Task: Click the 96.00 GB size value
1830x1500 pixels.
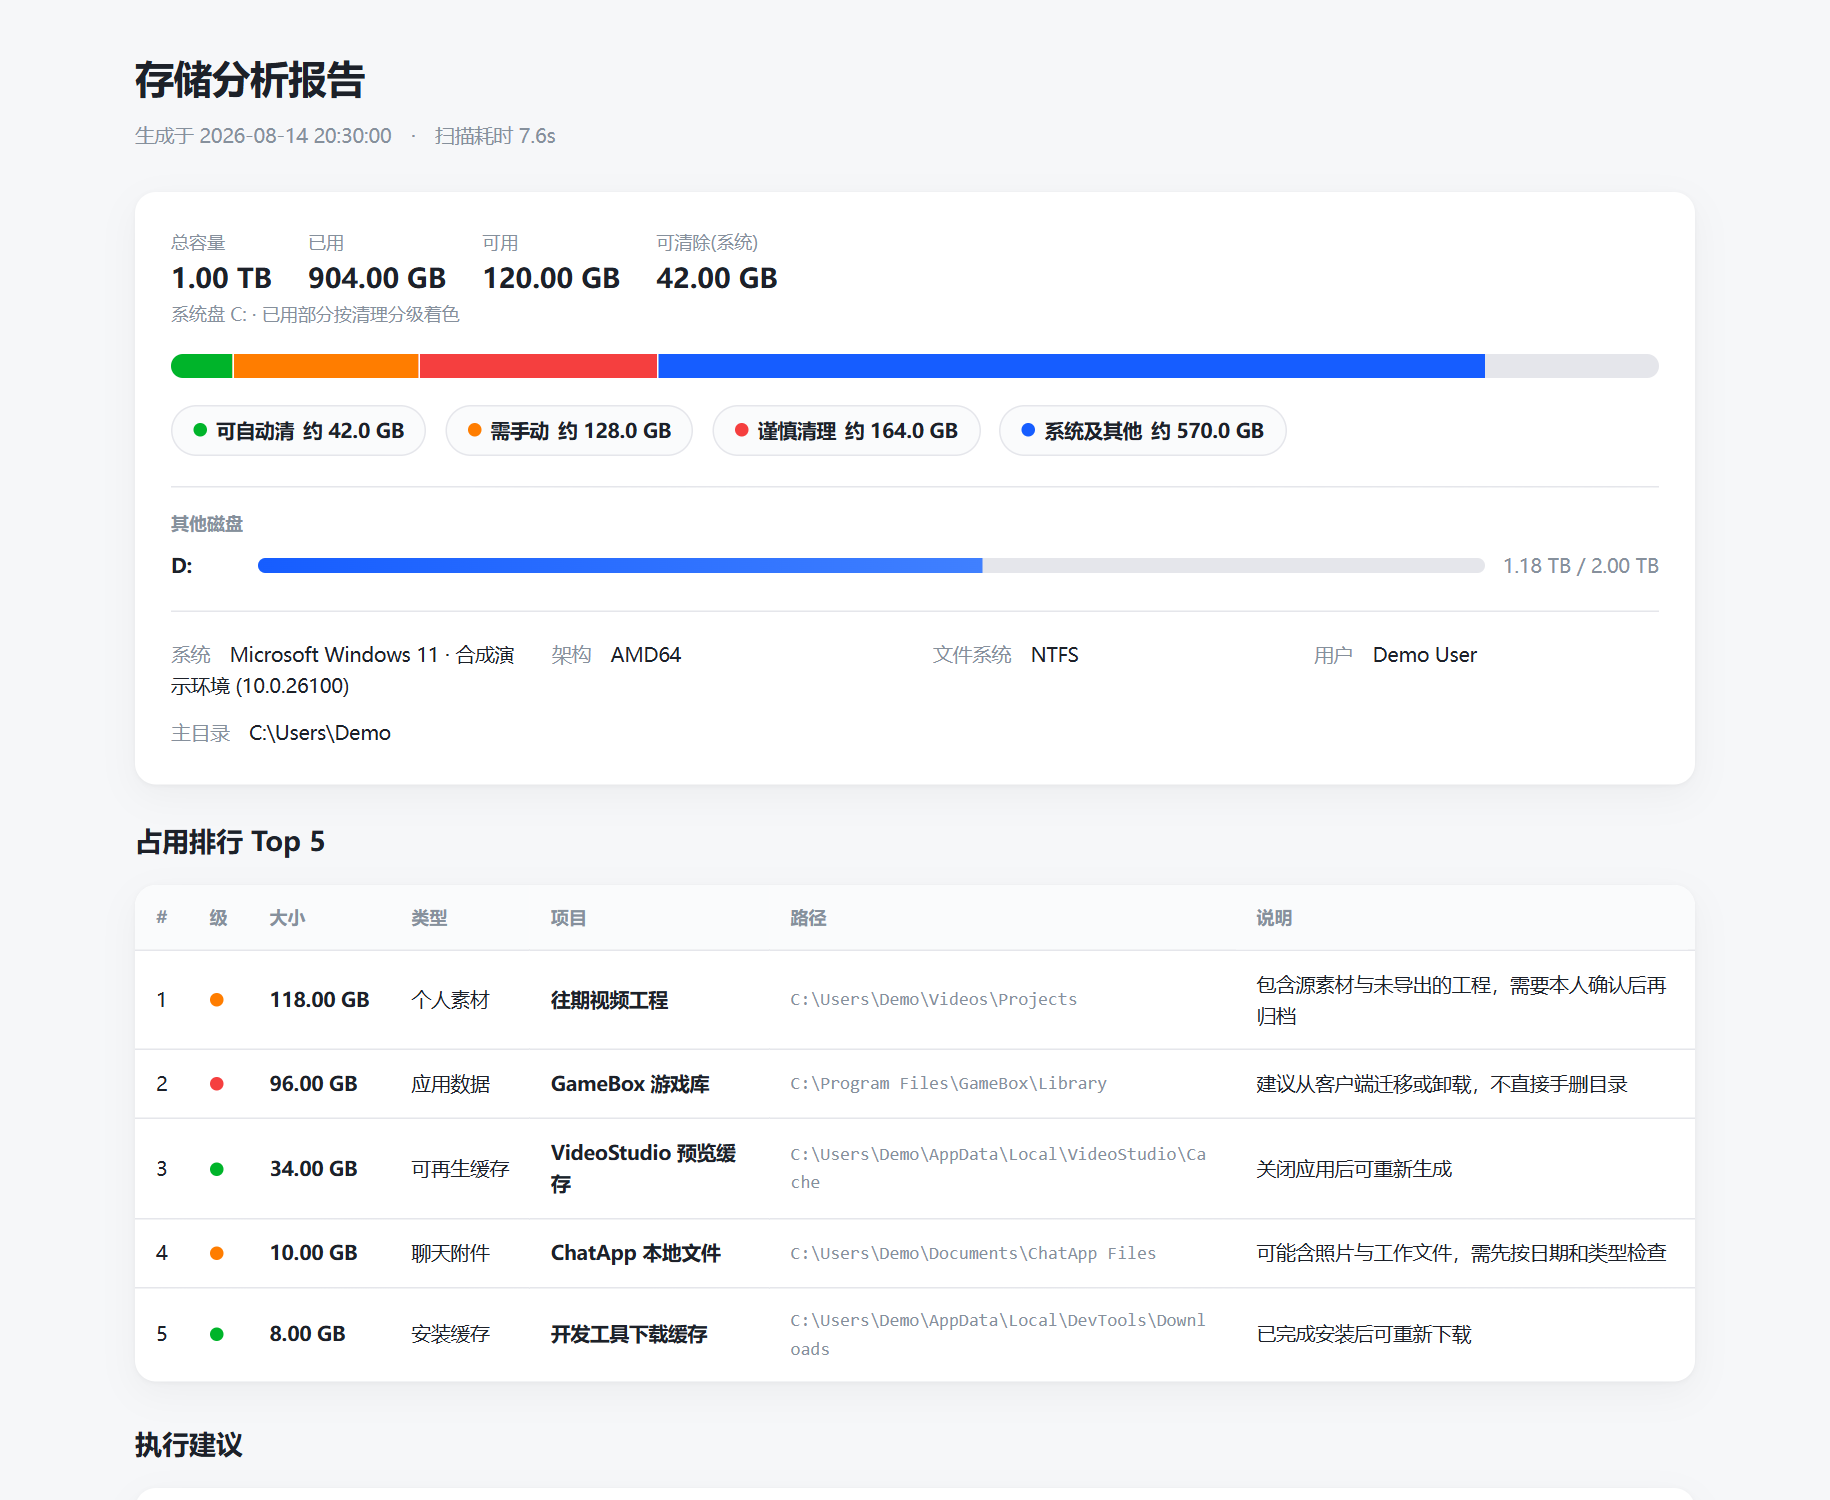Action: click(x=313, y=1084)
